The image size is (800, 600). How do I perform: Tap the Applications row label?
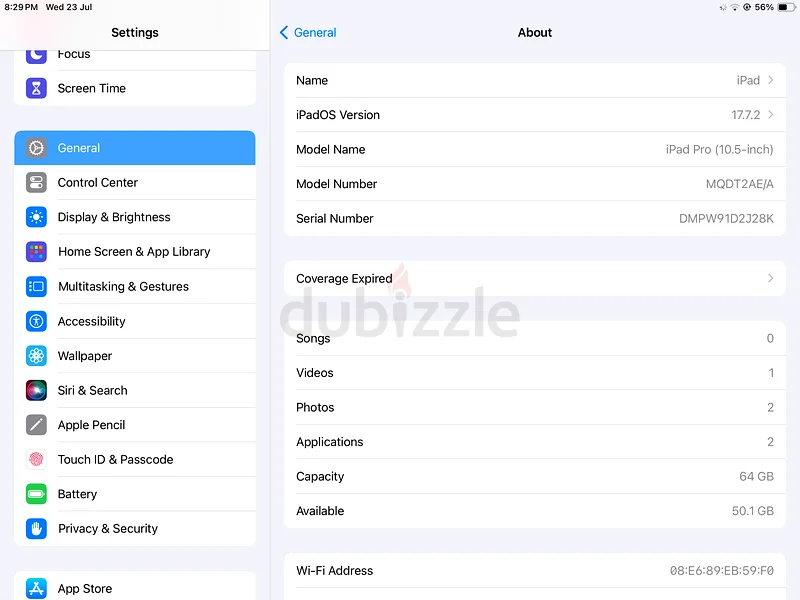pos(330,442)
